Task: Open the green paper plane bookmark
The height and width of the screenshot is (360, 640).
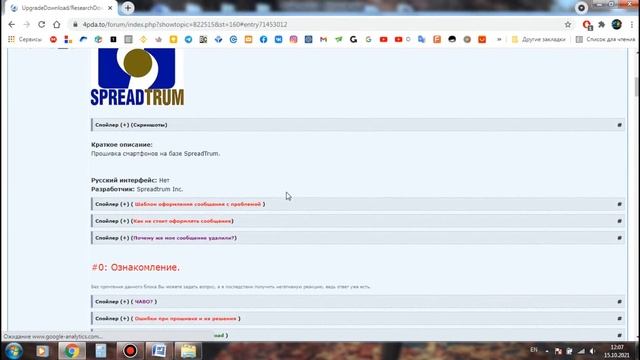Action: point(338,39)
